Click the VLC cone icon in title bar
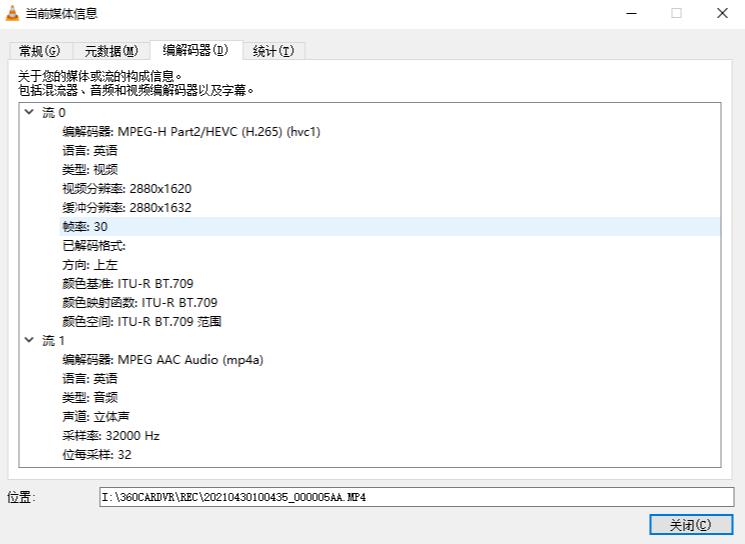Viewport: 745px width, 544px height. (x=12, y=13)
